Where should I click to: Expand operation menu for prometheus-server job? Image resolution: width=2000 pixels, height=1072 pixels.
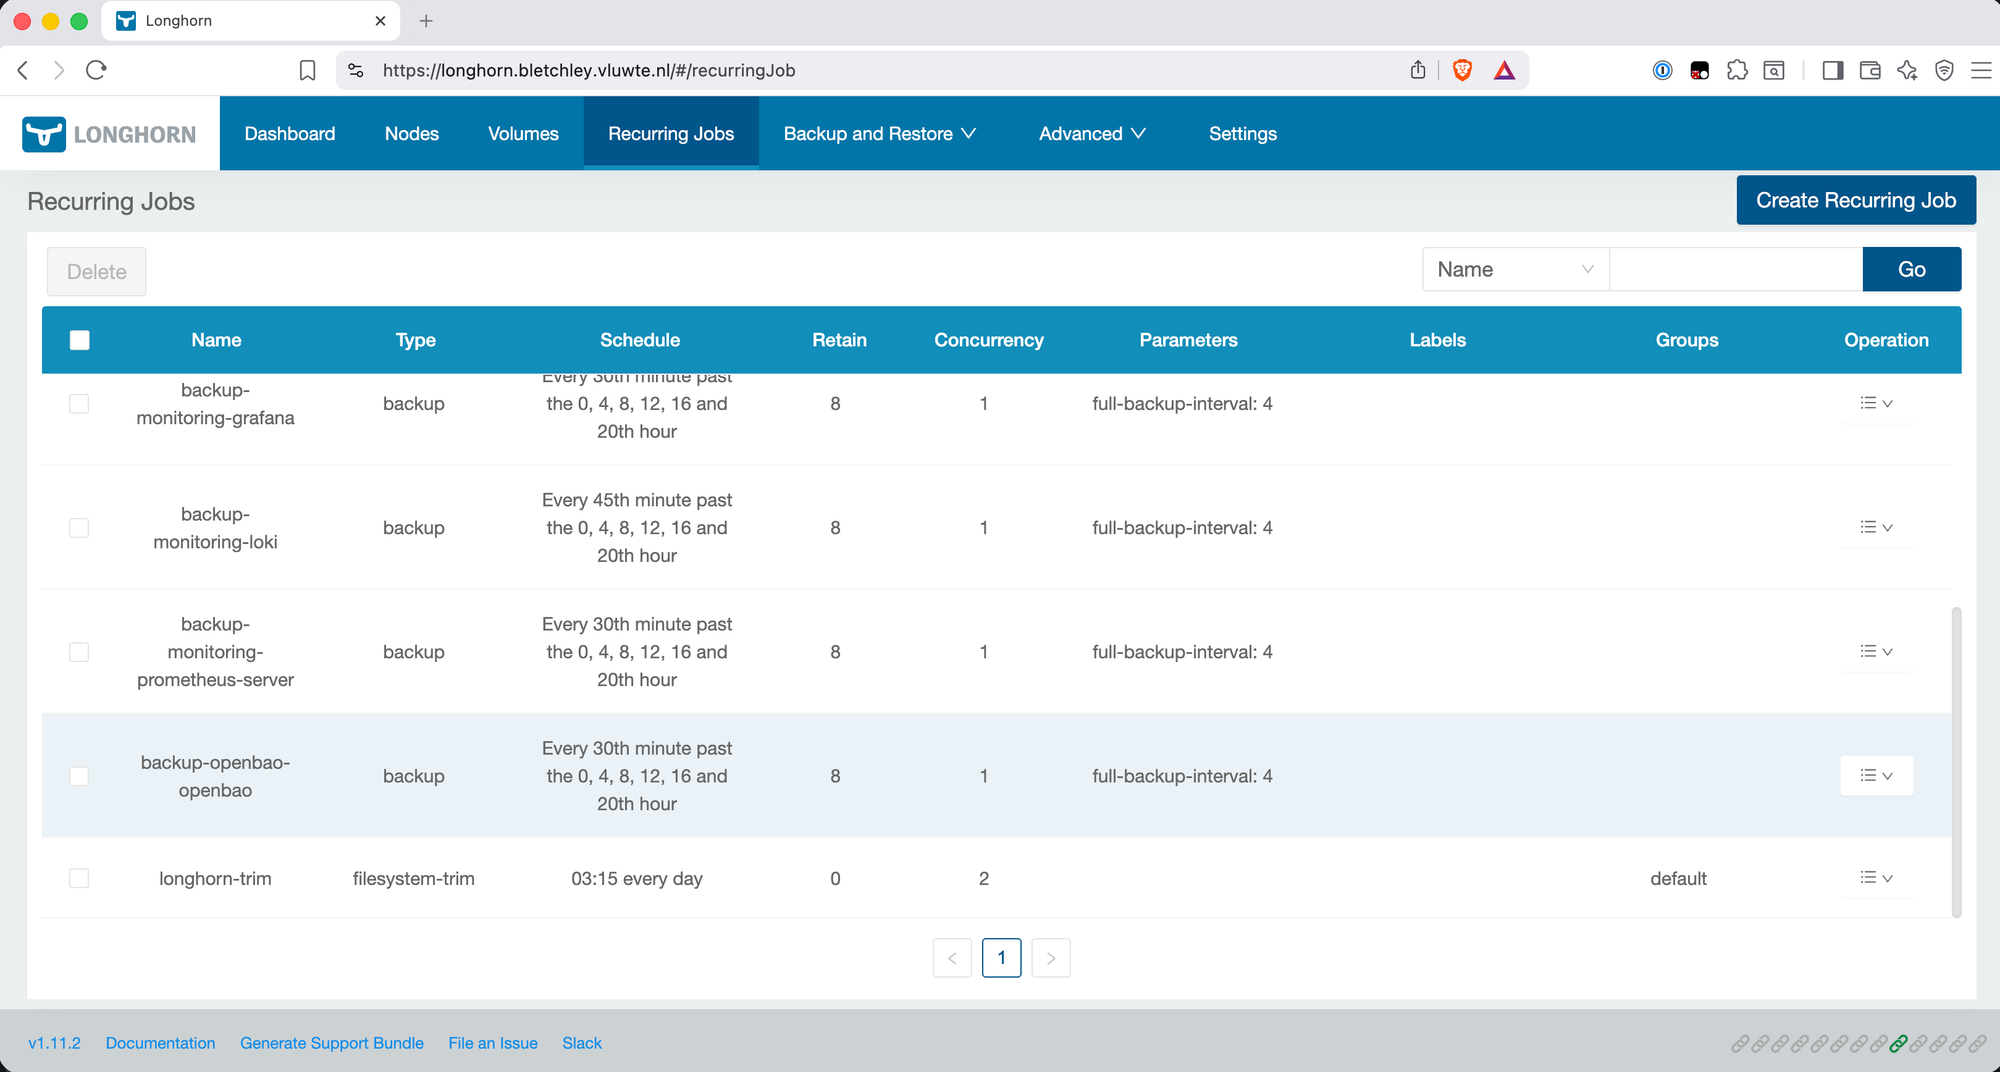[1876, 651]
